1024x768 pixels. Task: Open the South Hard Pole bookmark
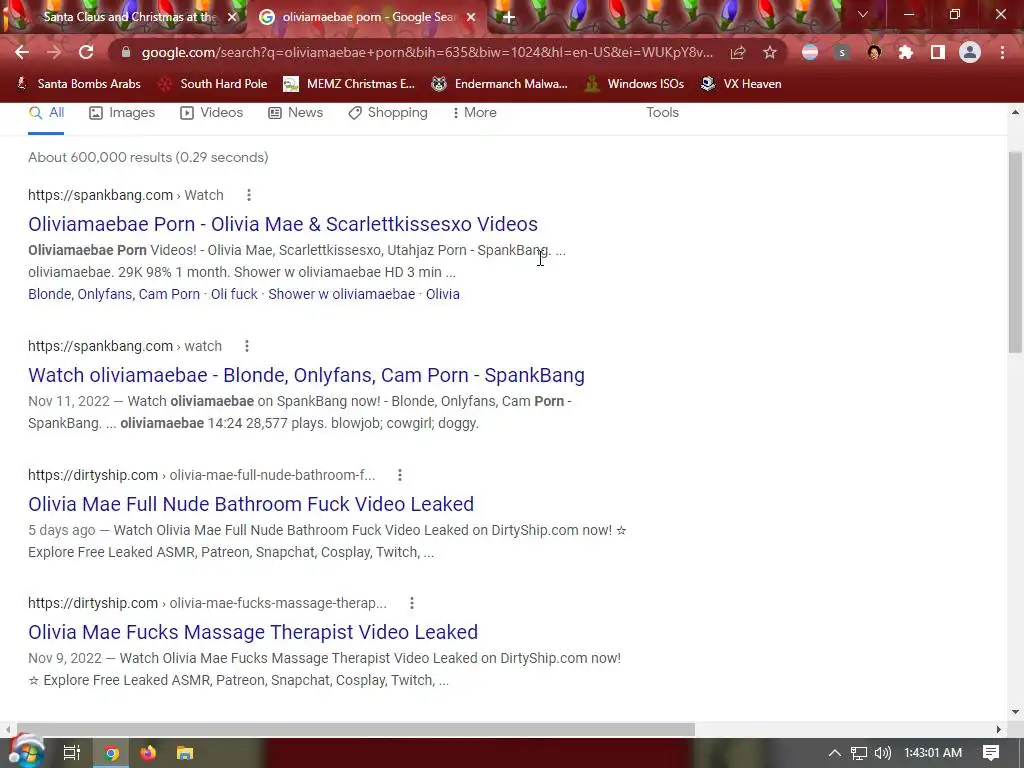tap(214, 84)
